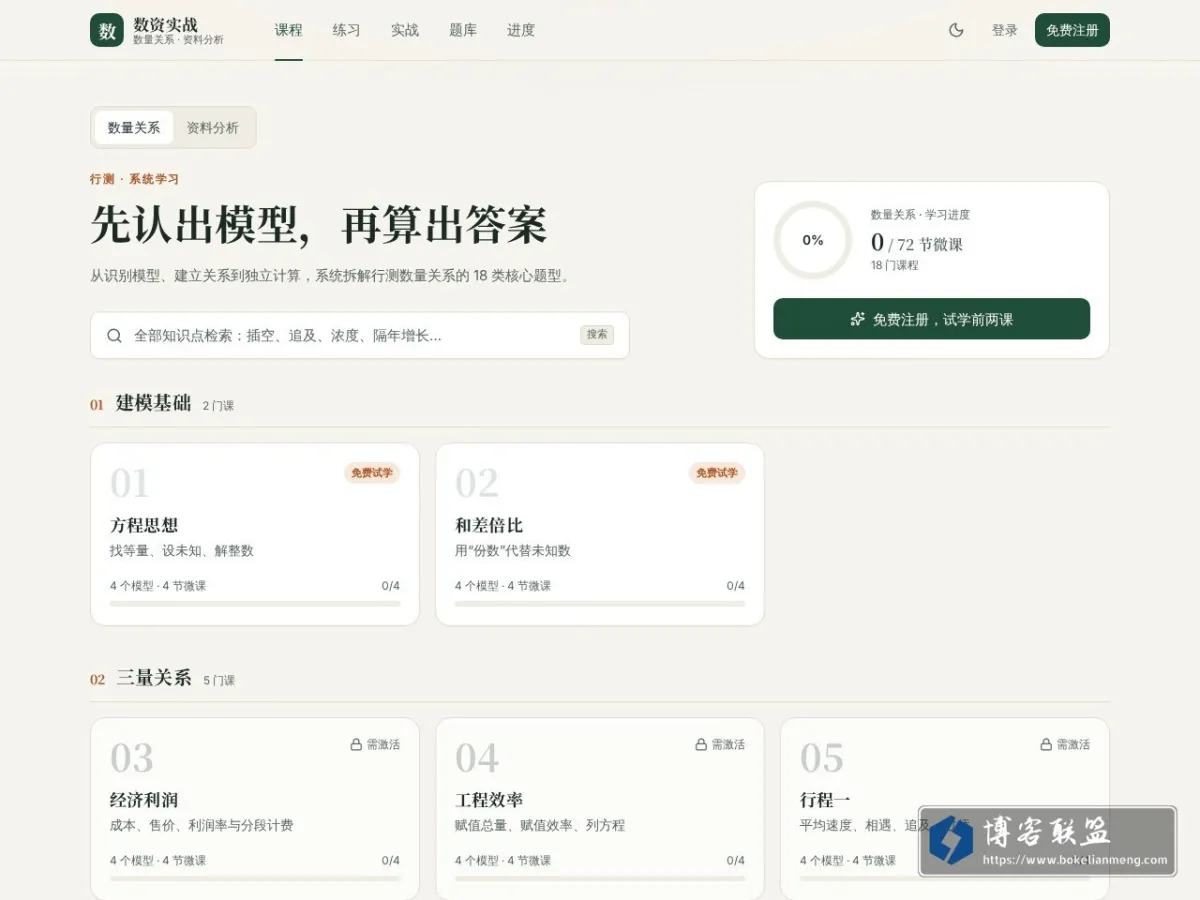Click the 三量关系 section heading
Viewport: 1200px width, 900px height.
[153, 677]
